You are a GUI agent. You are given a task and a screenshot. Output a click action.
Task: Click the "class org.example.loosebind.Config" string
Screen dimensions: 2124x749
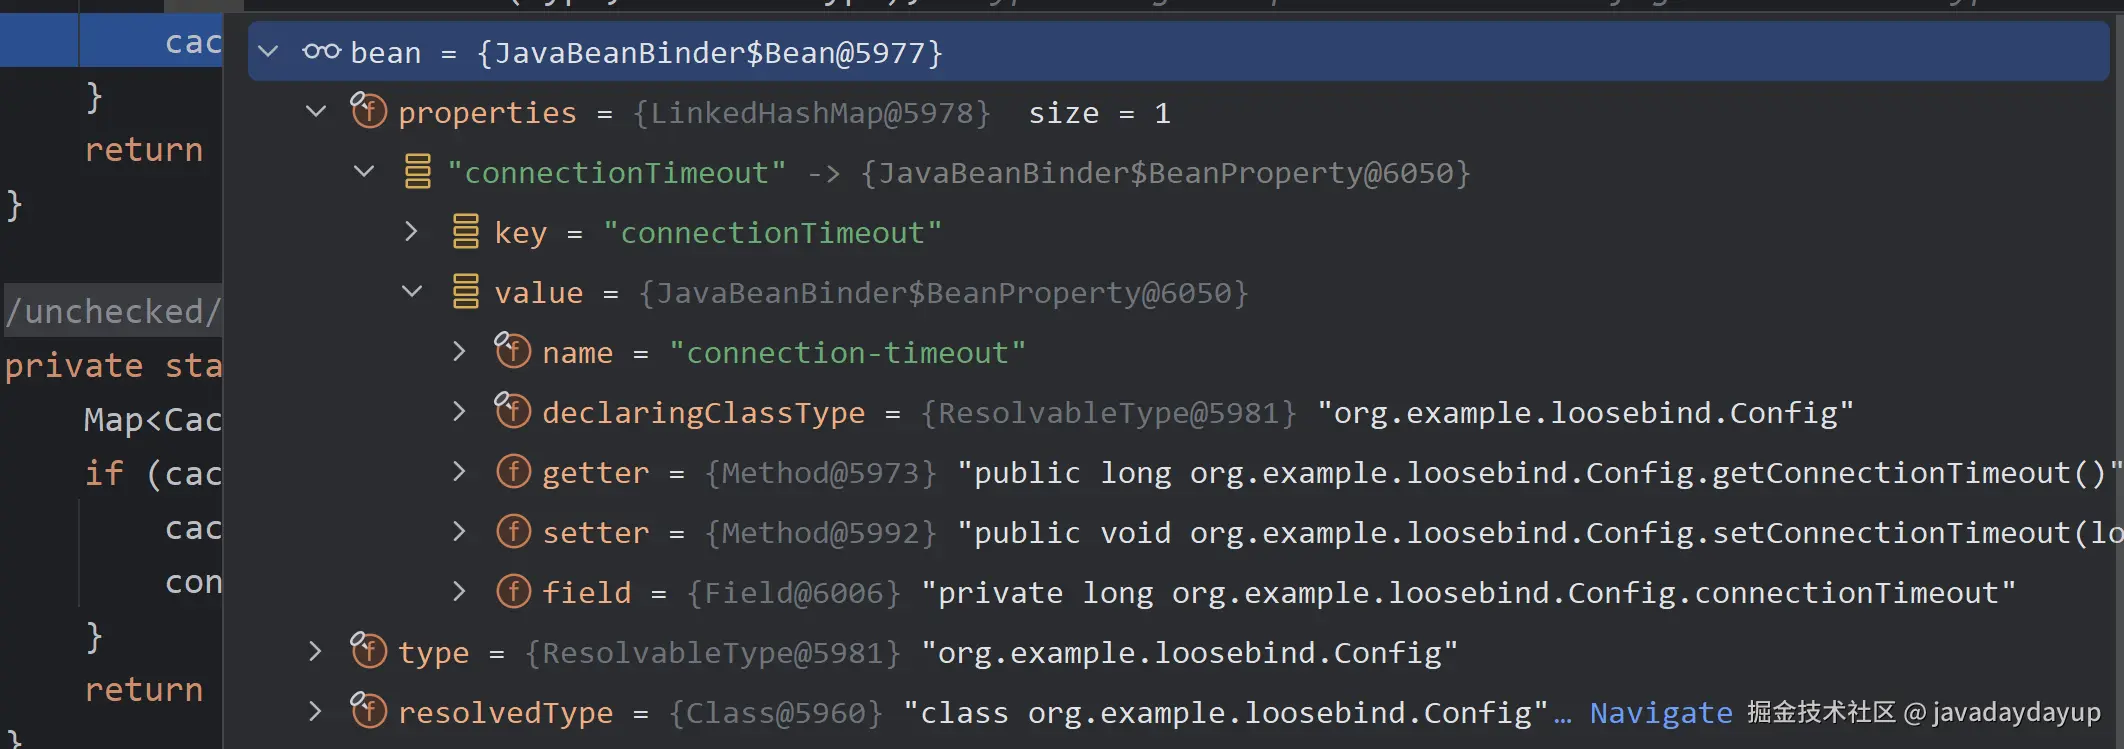[1226, 713]
